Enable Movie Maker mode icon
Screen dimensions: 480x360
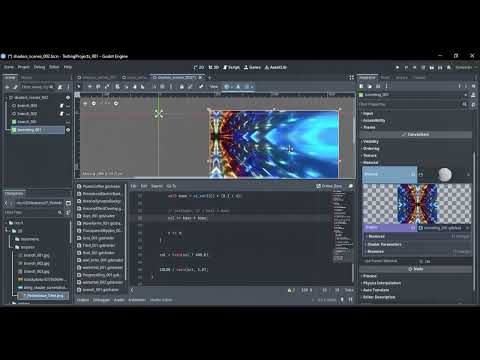coord(449,67)
